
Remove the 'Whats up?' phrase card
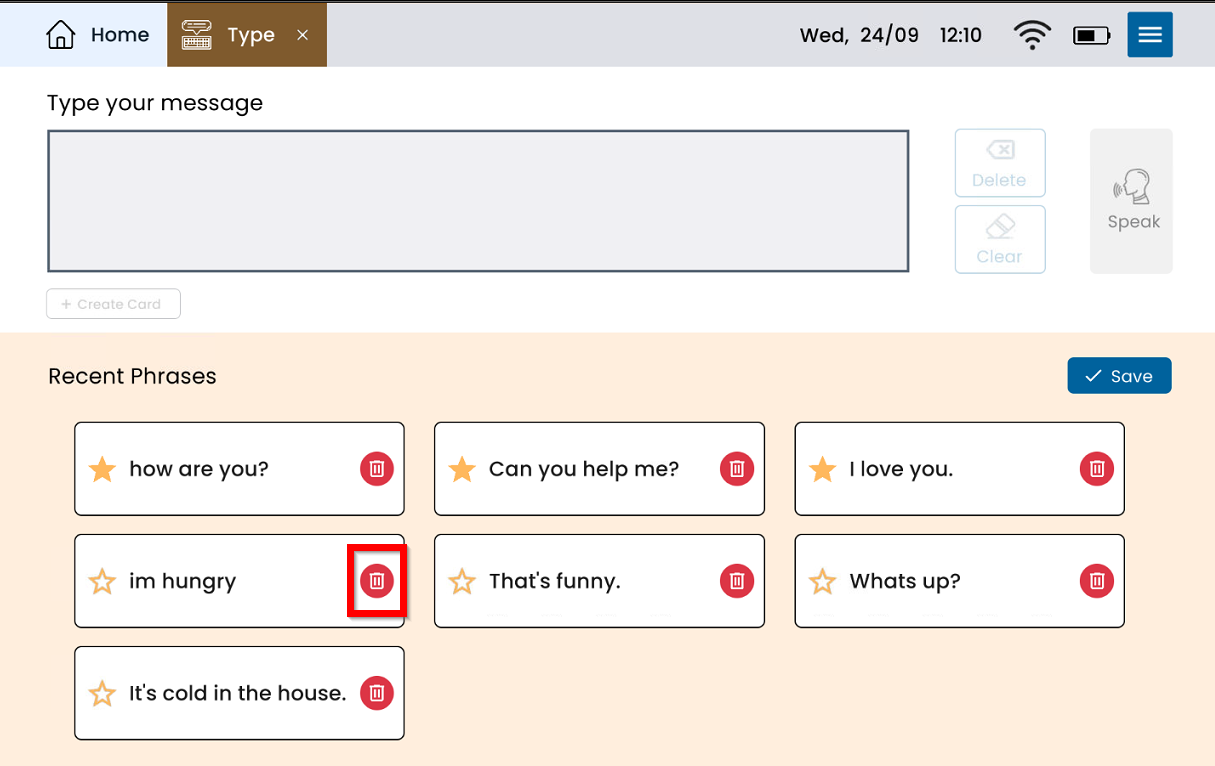[1097, 581]
